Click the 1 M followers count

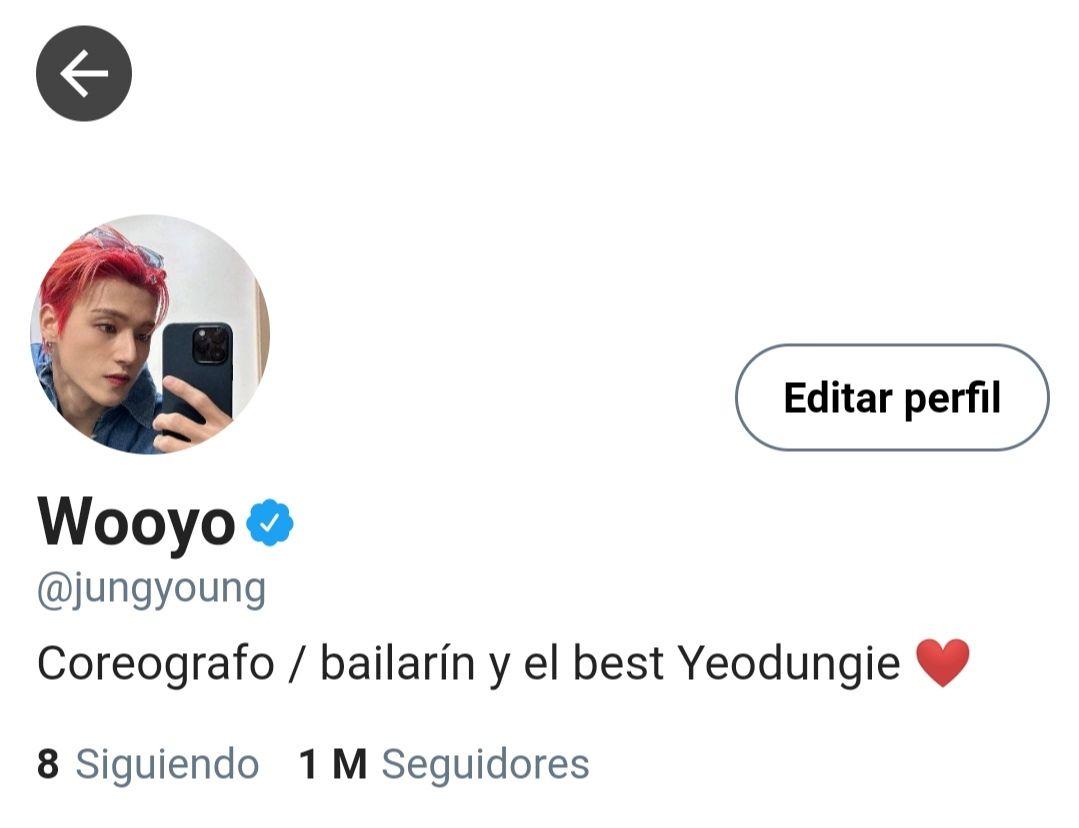[x=333, y=764]
